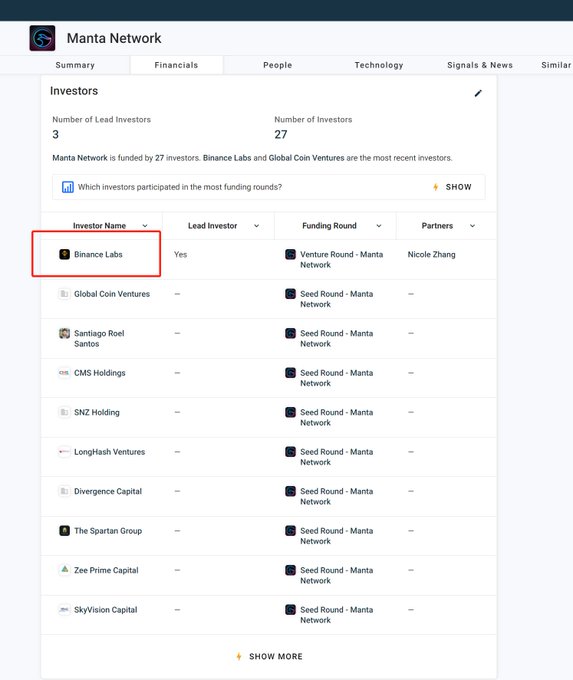Viewport: 573px width, 680px height.
Task: Open the Partners column dropdown chevron
Action: pos(472,226)
